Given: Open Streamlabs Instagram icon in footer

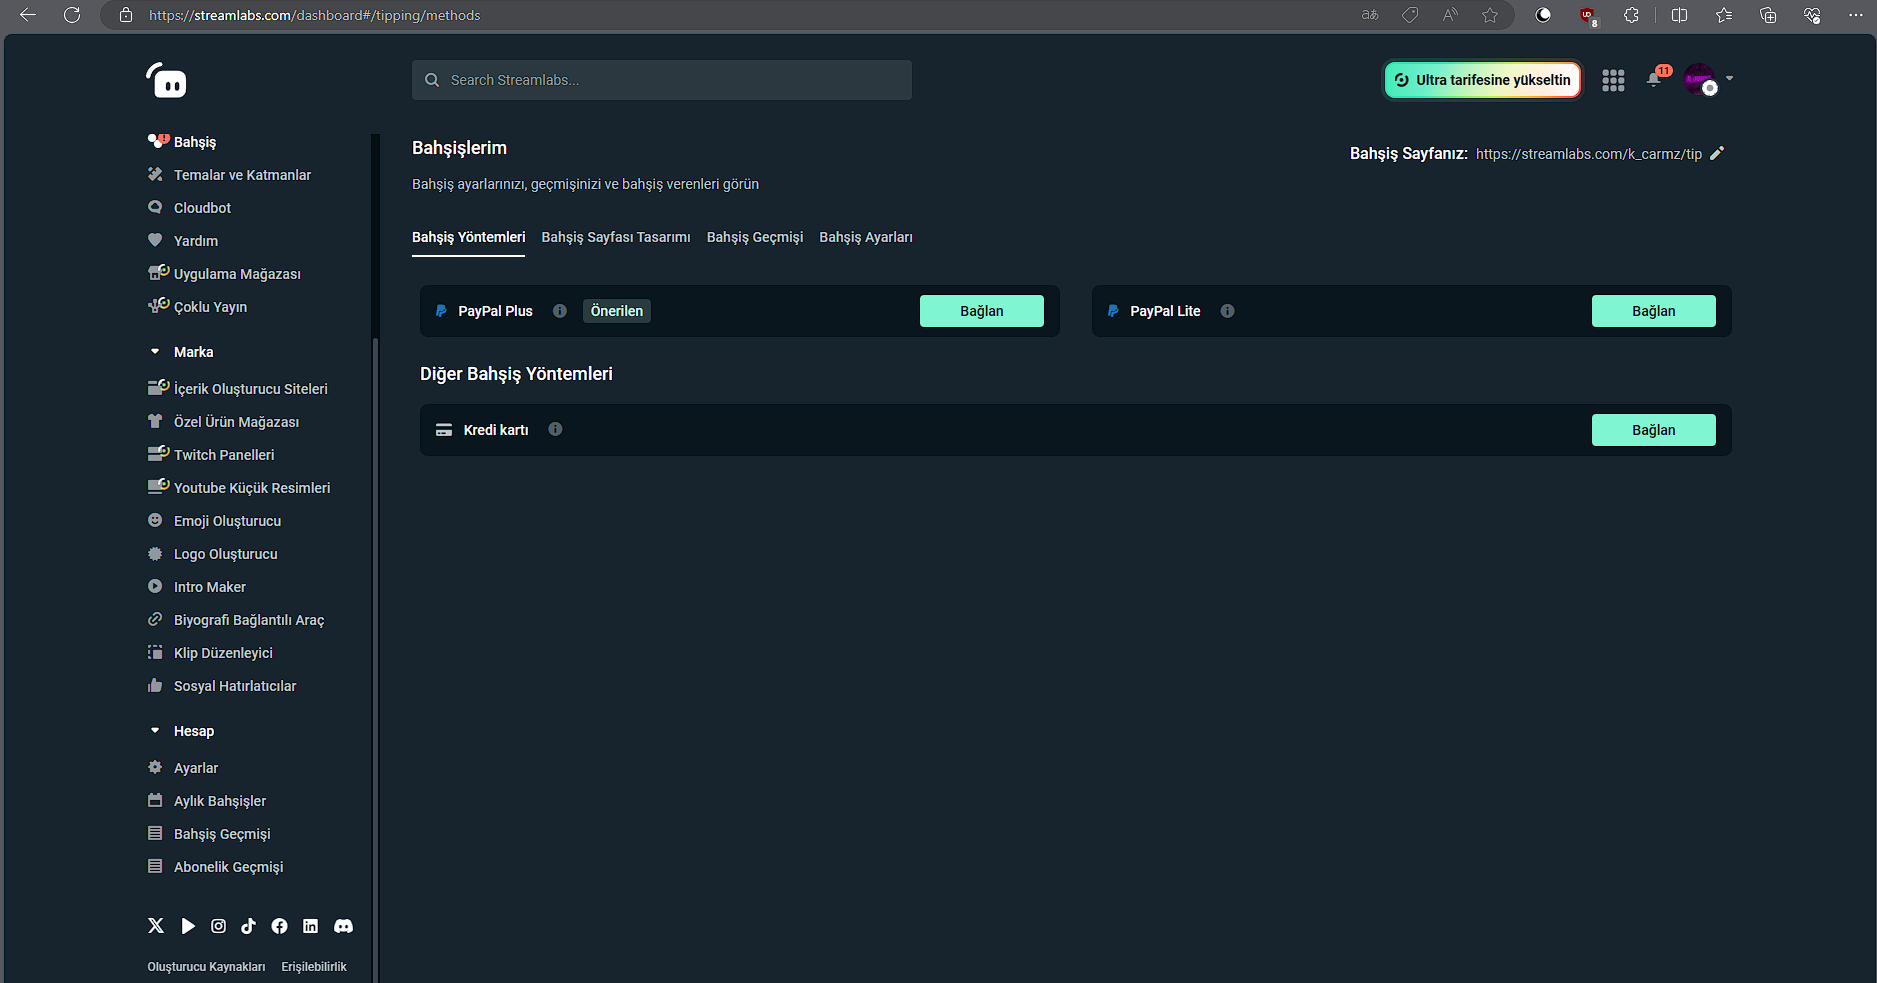Looking at the screenshot, I should tap(218, 926).
